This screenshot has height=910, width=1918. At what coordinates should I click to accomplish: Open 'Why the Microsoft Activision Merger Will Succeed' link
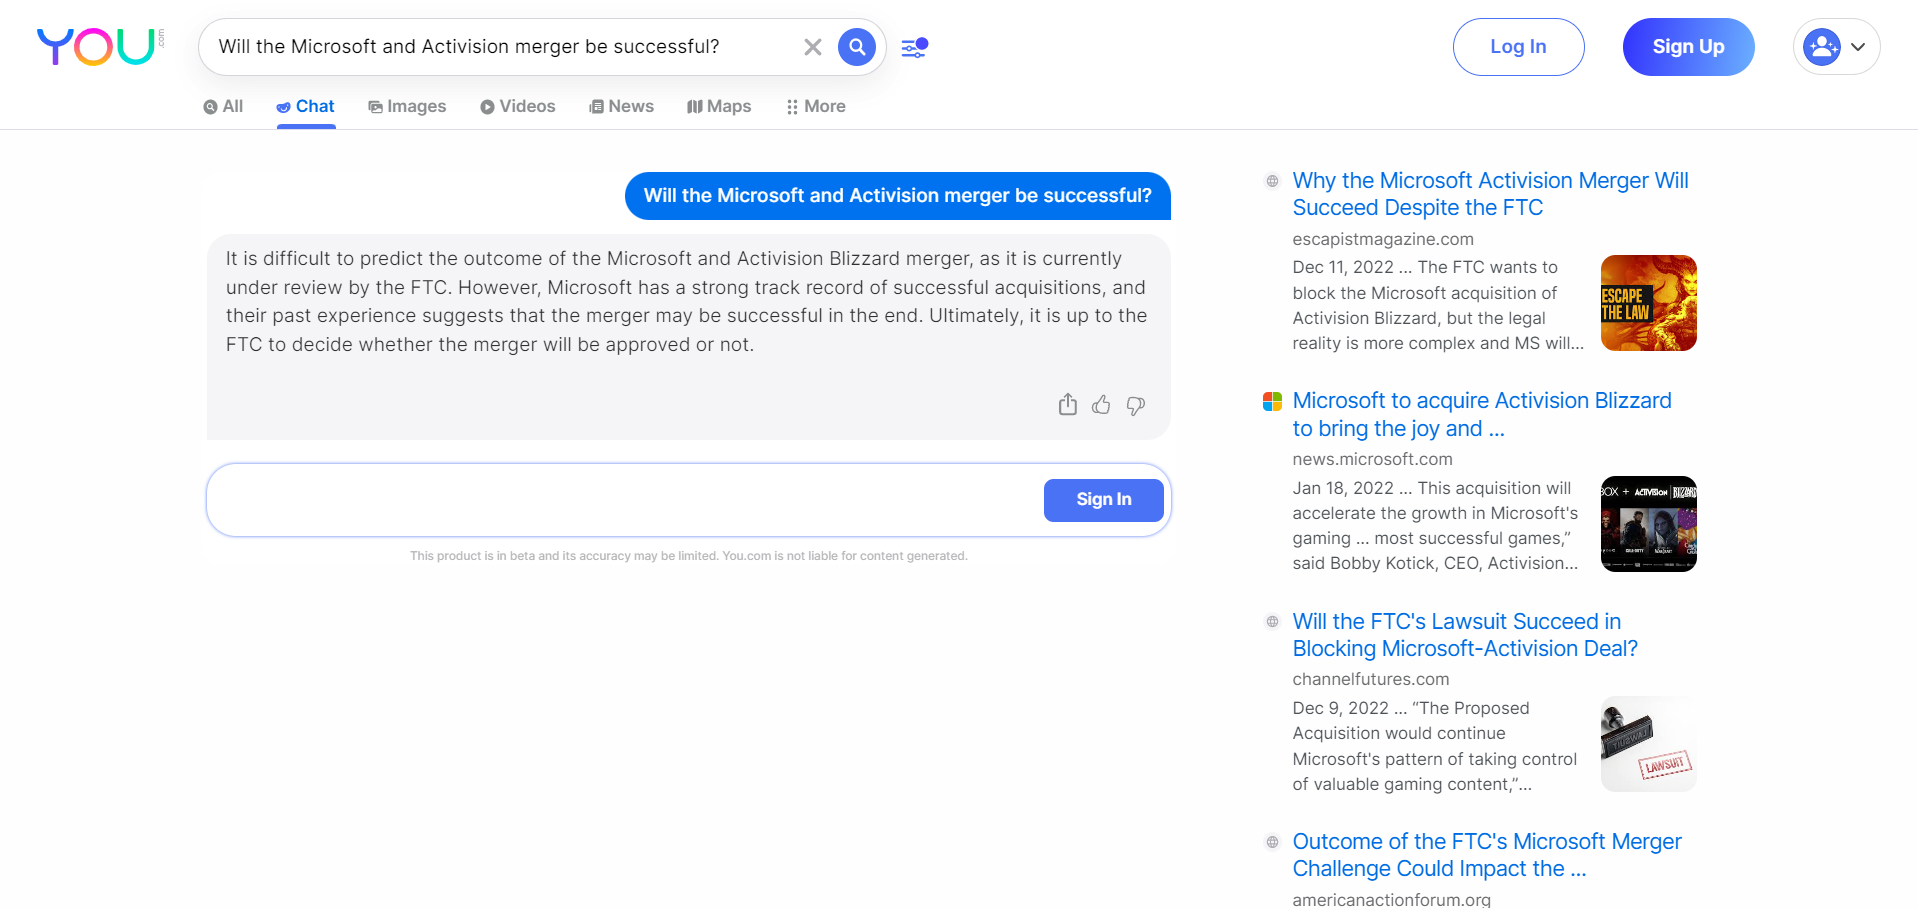coord(1490,194)
